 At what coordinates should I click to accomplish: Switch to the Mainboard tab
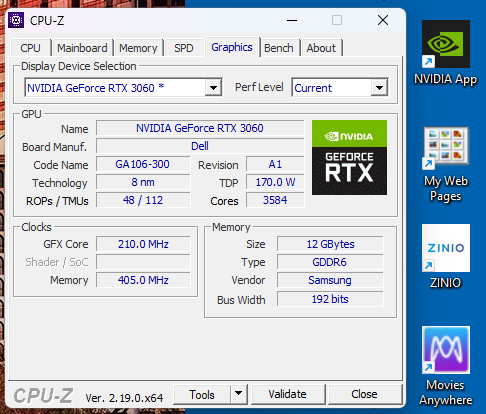point(82,48)
